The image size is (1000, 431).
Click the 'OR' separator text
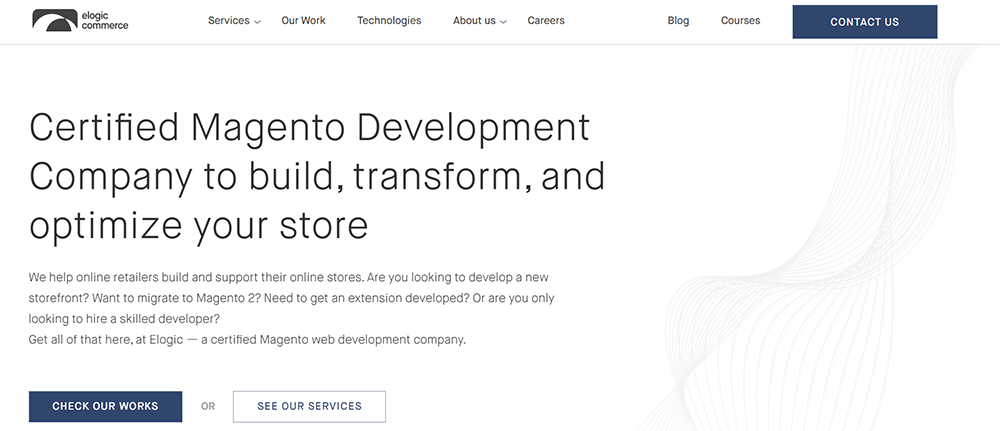coord(208,406)
